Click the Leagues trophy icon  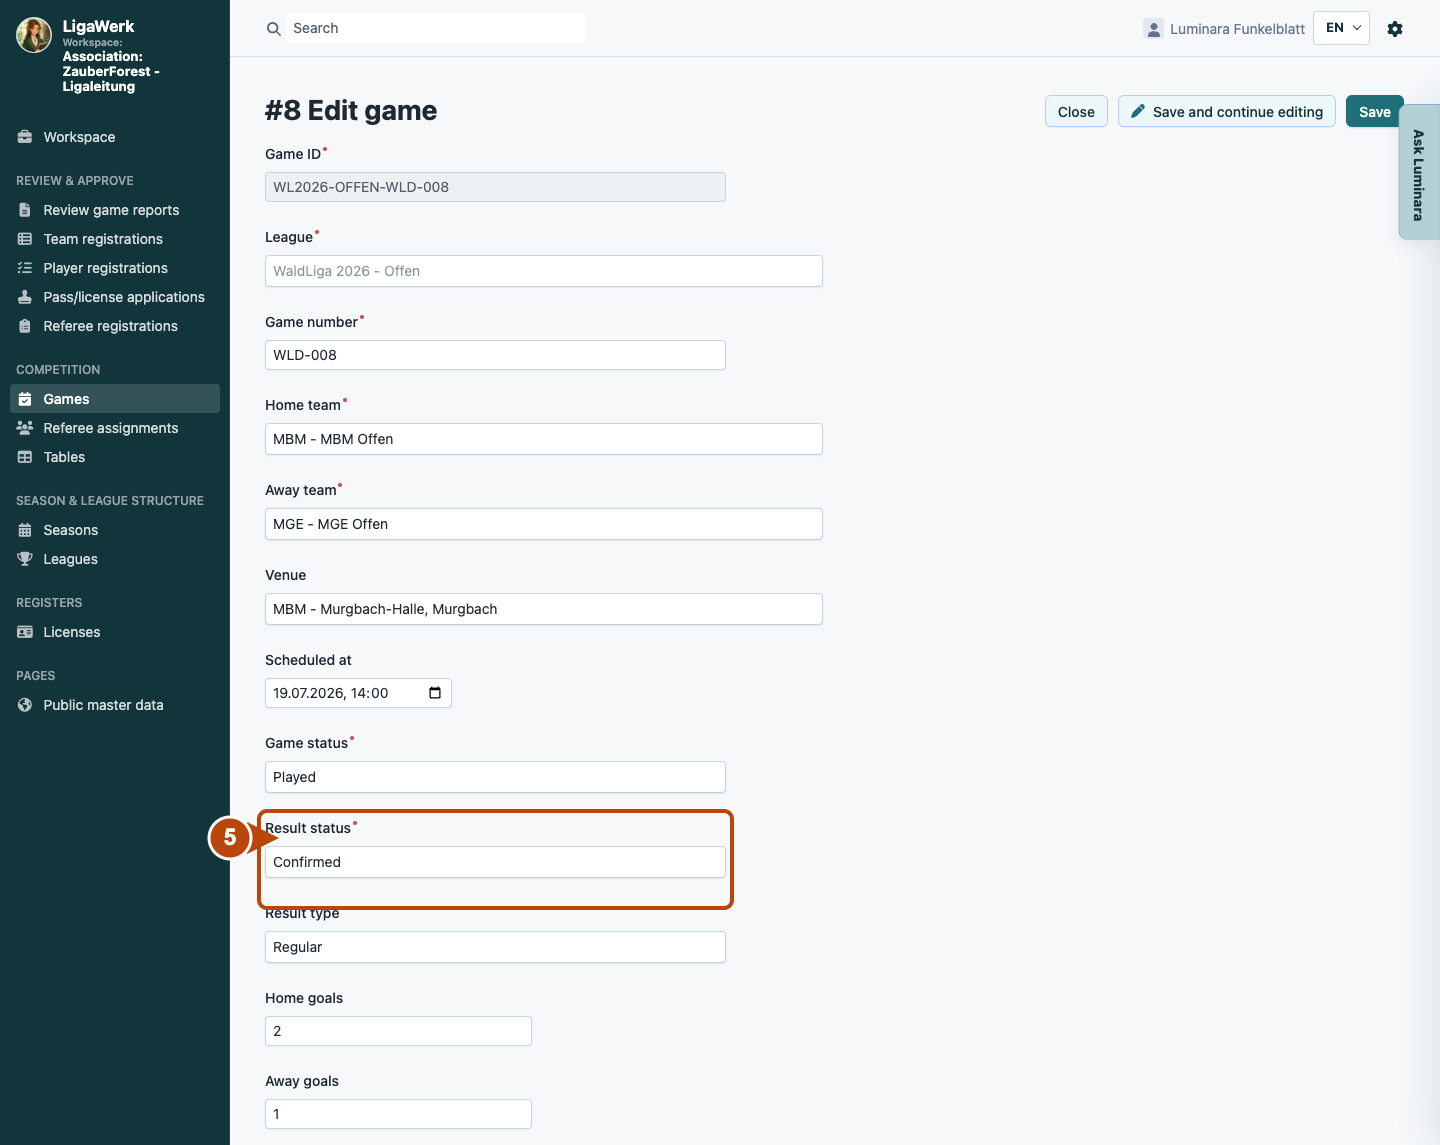25,559
